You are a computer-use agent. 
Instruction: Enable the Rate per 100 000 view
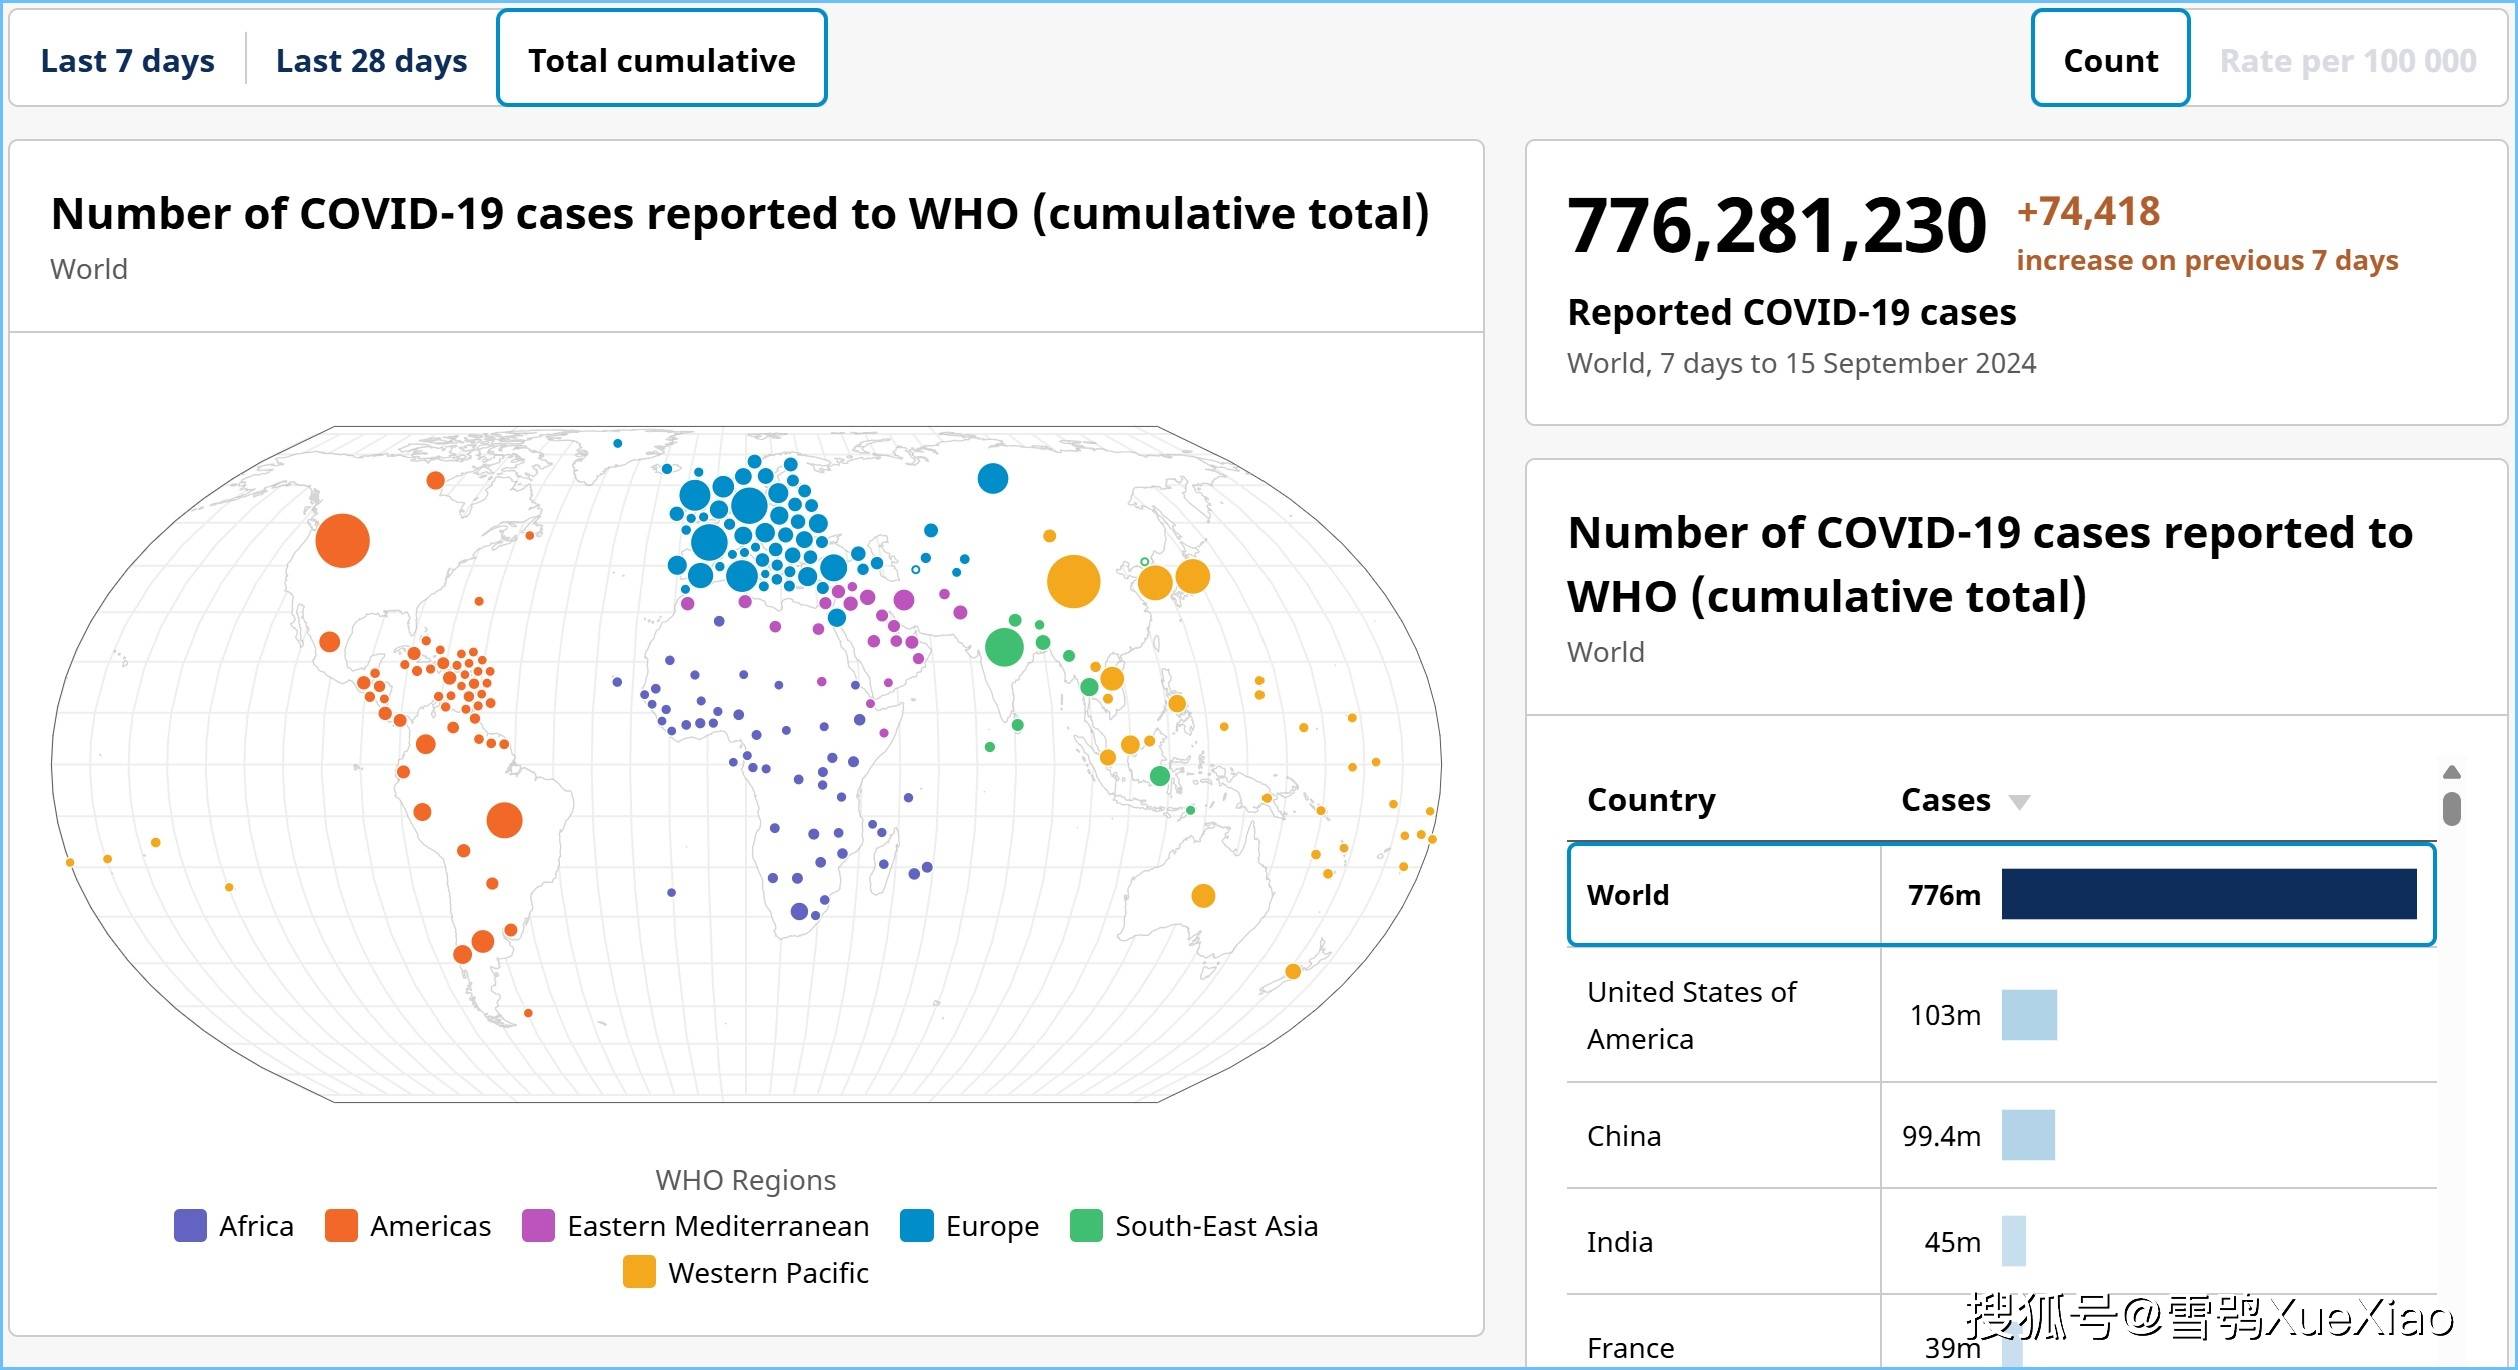pos(2347,61)
